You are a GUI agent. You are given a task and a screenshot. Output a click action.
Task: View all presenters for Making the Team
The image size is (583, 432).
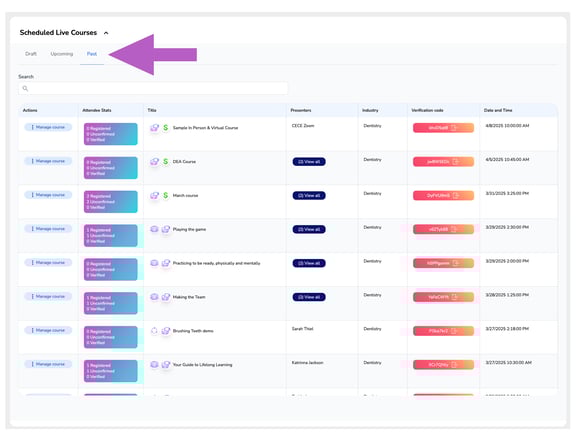(x=309, y=297)
